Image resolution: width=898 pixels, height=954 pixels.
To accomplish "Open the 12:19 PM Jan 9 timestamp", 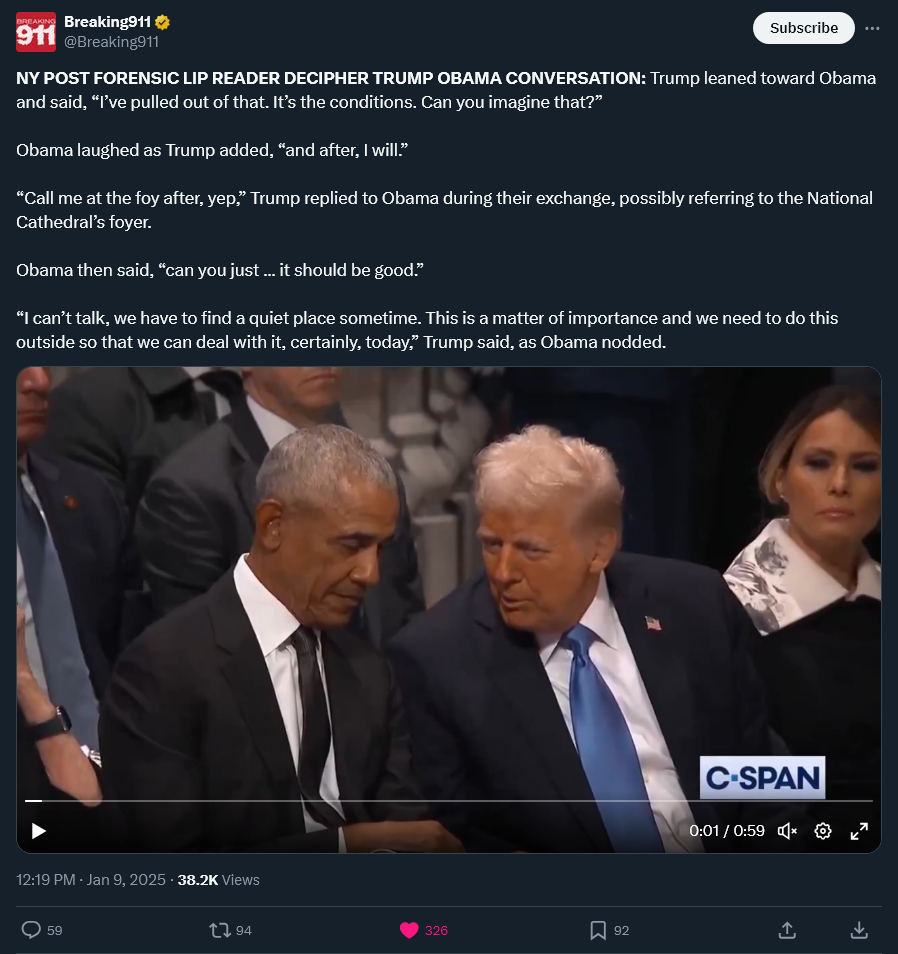I will click(91, 880).
